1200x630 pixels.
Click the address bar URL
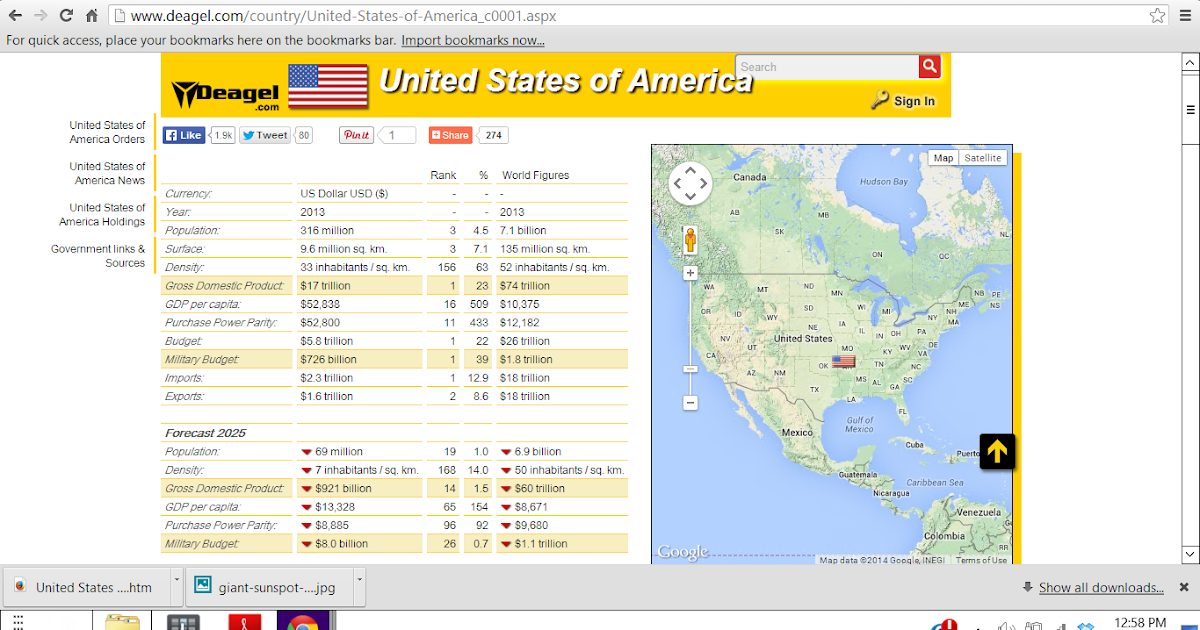(343, 16)
